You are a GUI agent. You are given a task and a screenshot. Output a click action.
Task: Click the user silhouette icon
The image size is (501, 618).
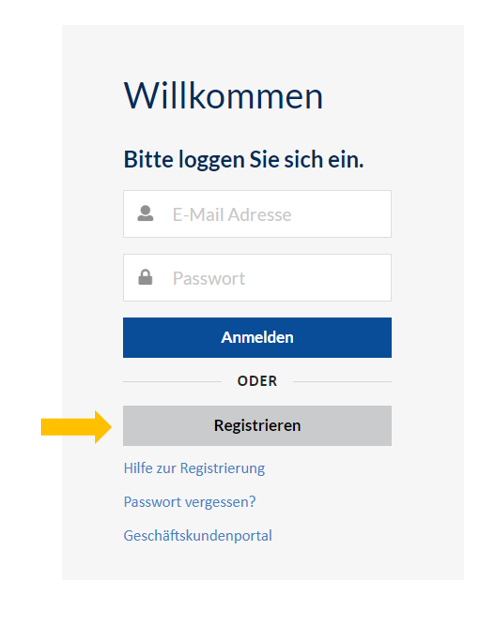[x=145, y=213]
